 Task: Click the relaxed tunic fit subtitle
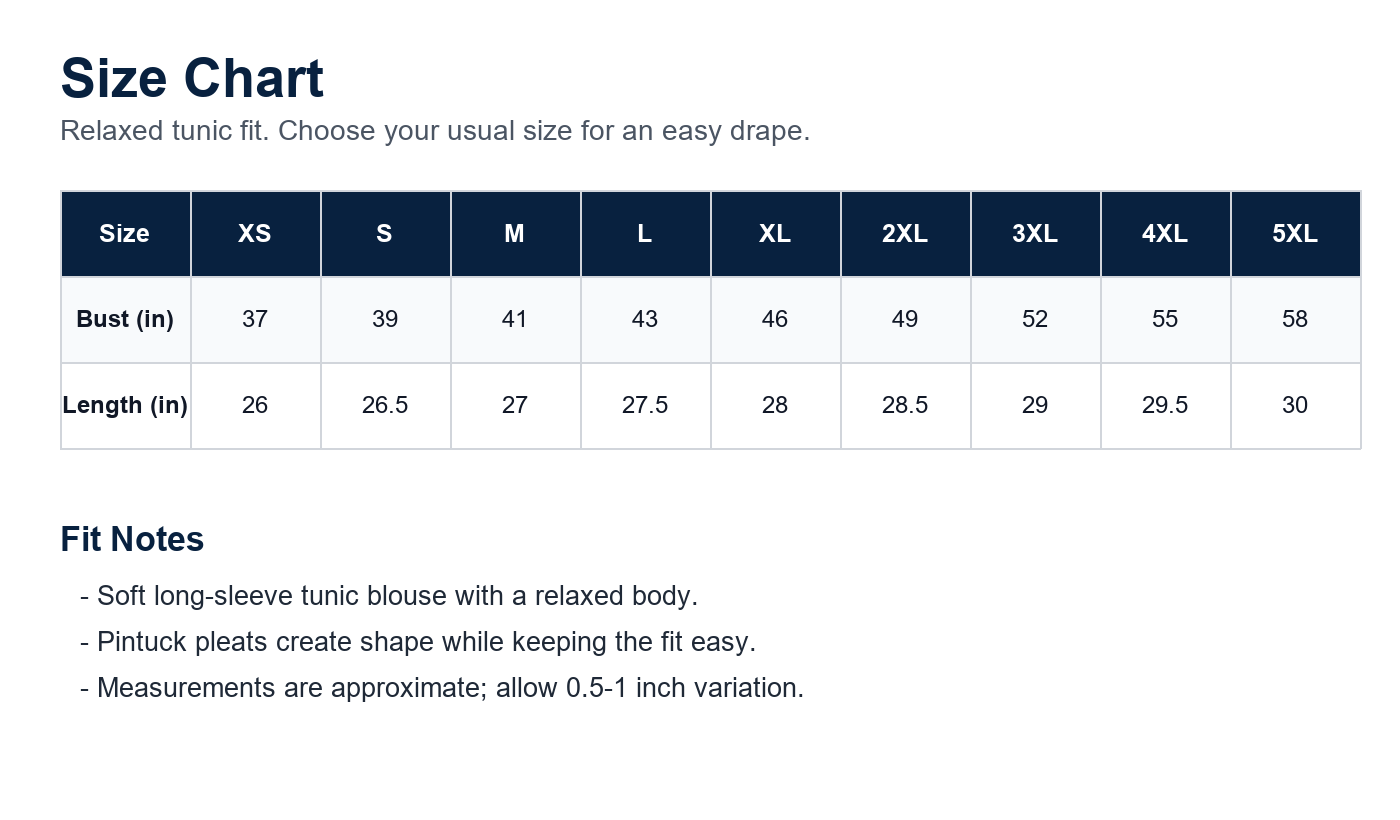[435, 131]
